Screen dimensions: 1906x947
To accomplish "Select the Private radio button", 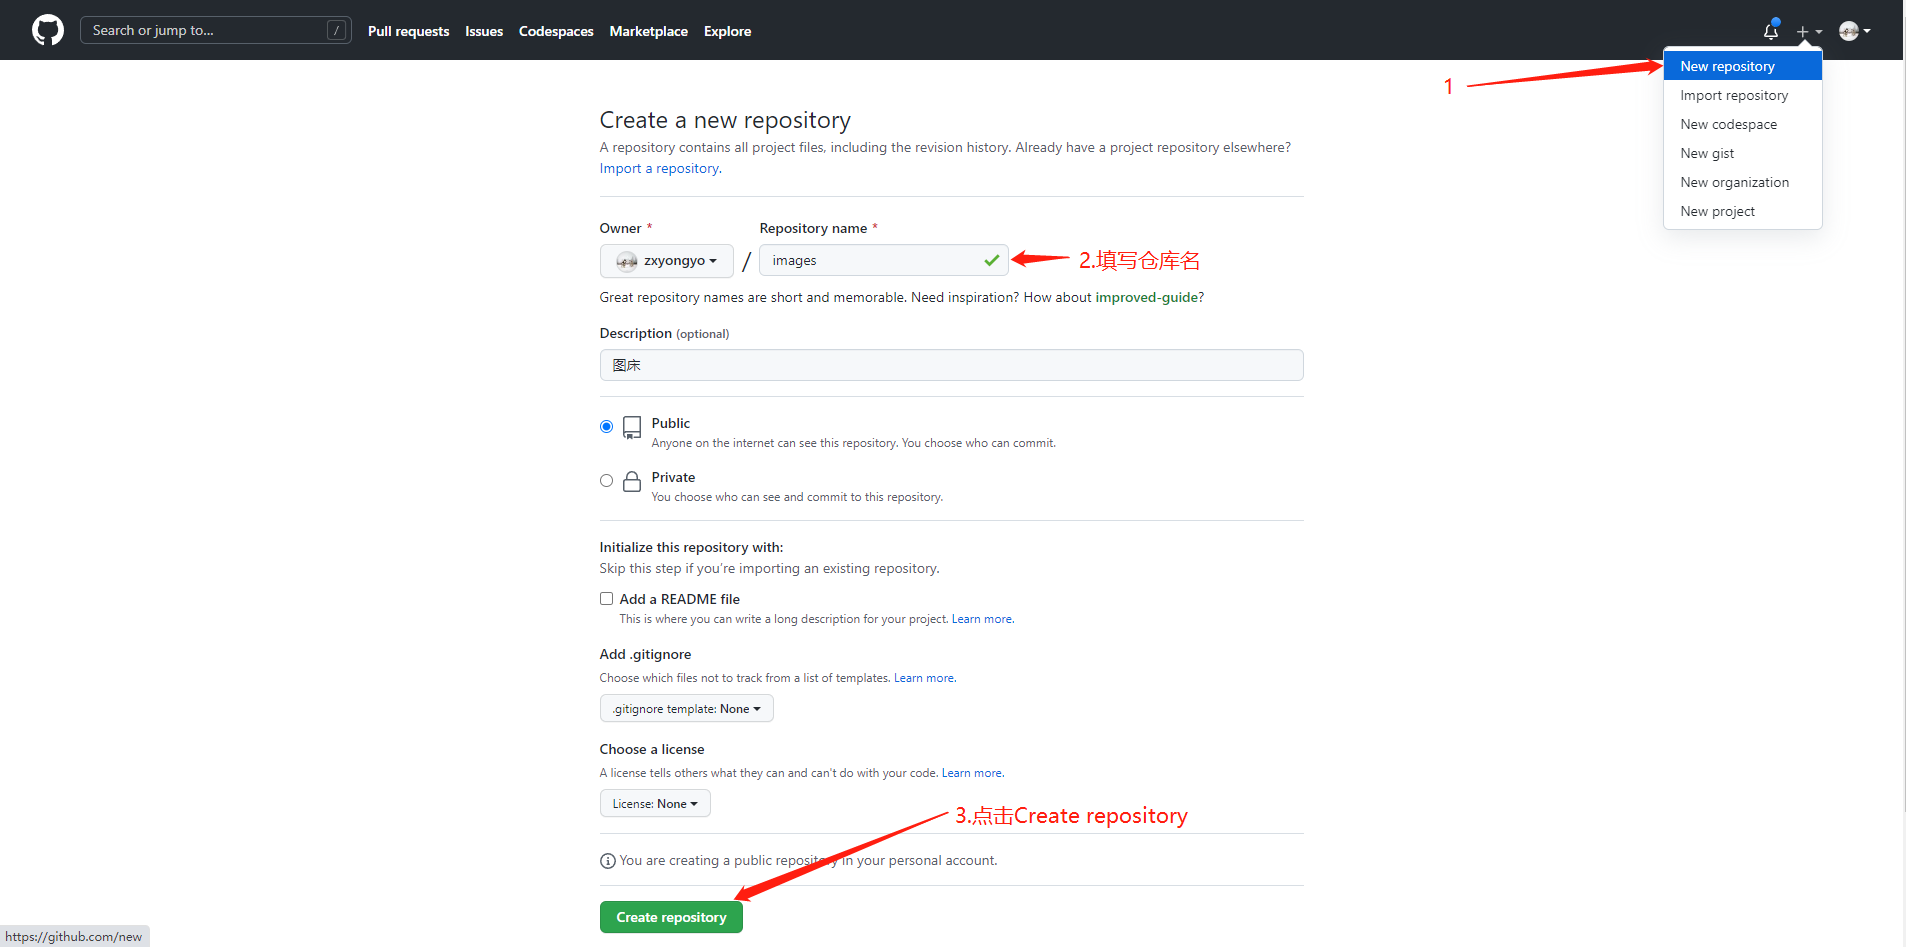I will (606, 481).
